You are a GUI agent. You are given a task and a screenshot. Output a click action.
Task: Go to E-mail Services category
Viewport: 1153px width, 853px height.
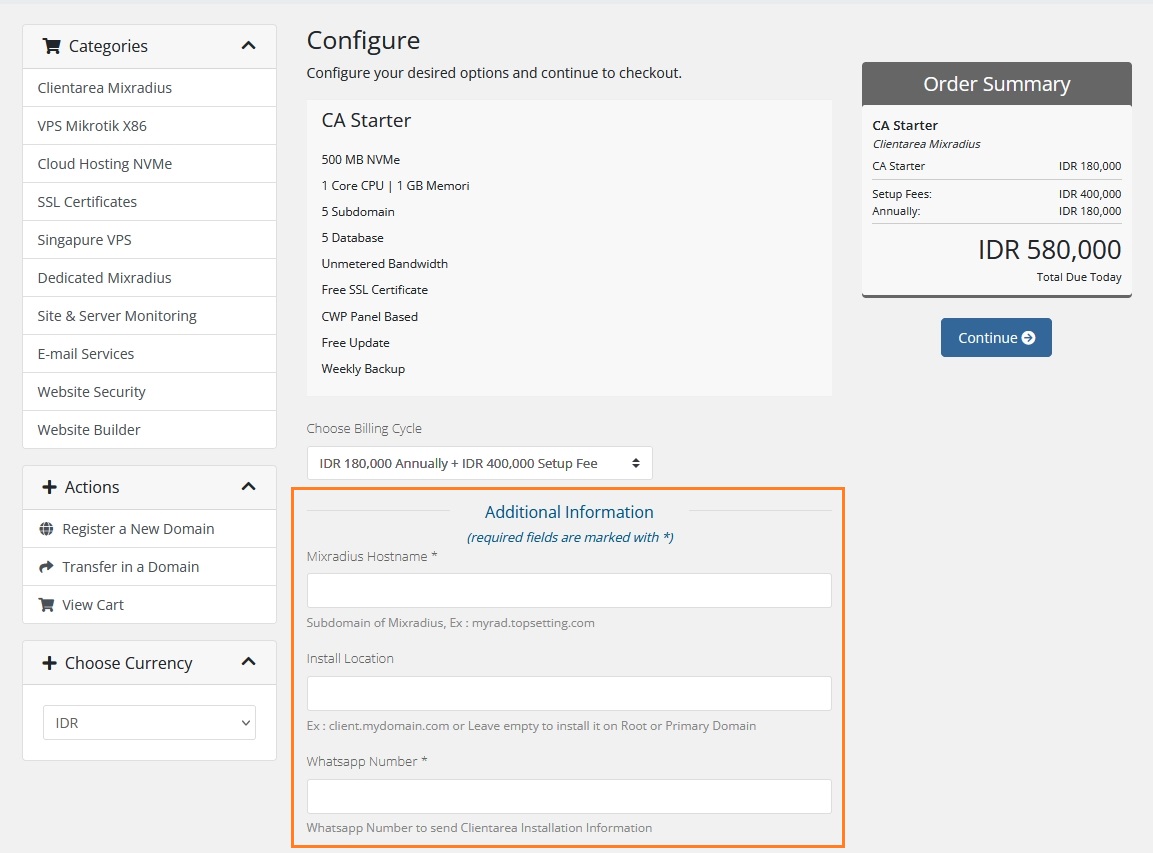pos(149,354)
